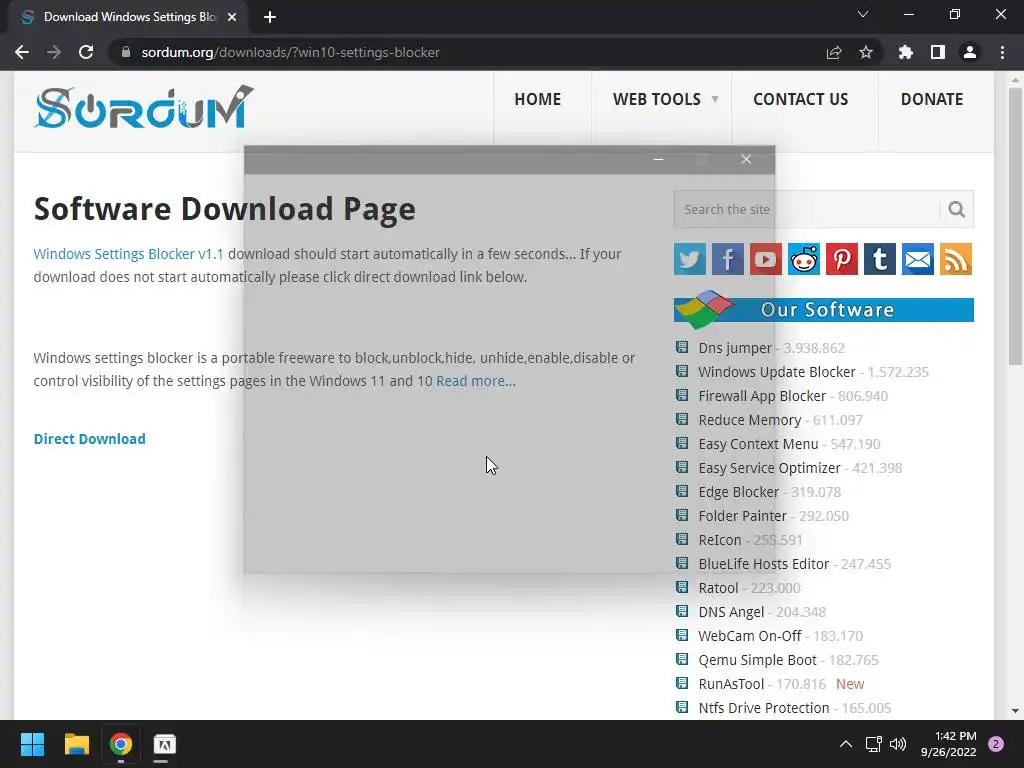
Task: Open Chrome extensions puzzle icon
Action: pos(906,52)
